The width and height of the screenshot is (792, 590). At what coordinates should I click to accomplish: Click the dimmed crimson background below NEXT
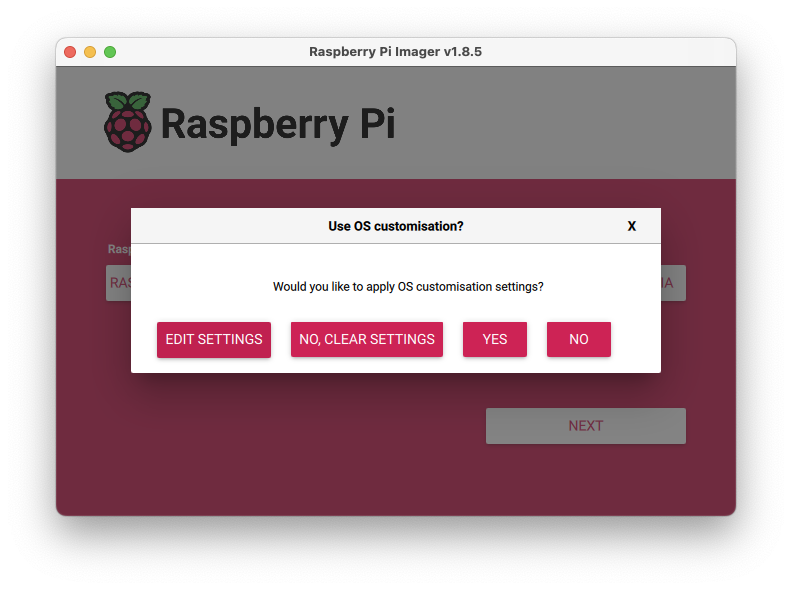[585, 480]
